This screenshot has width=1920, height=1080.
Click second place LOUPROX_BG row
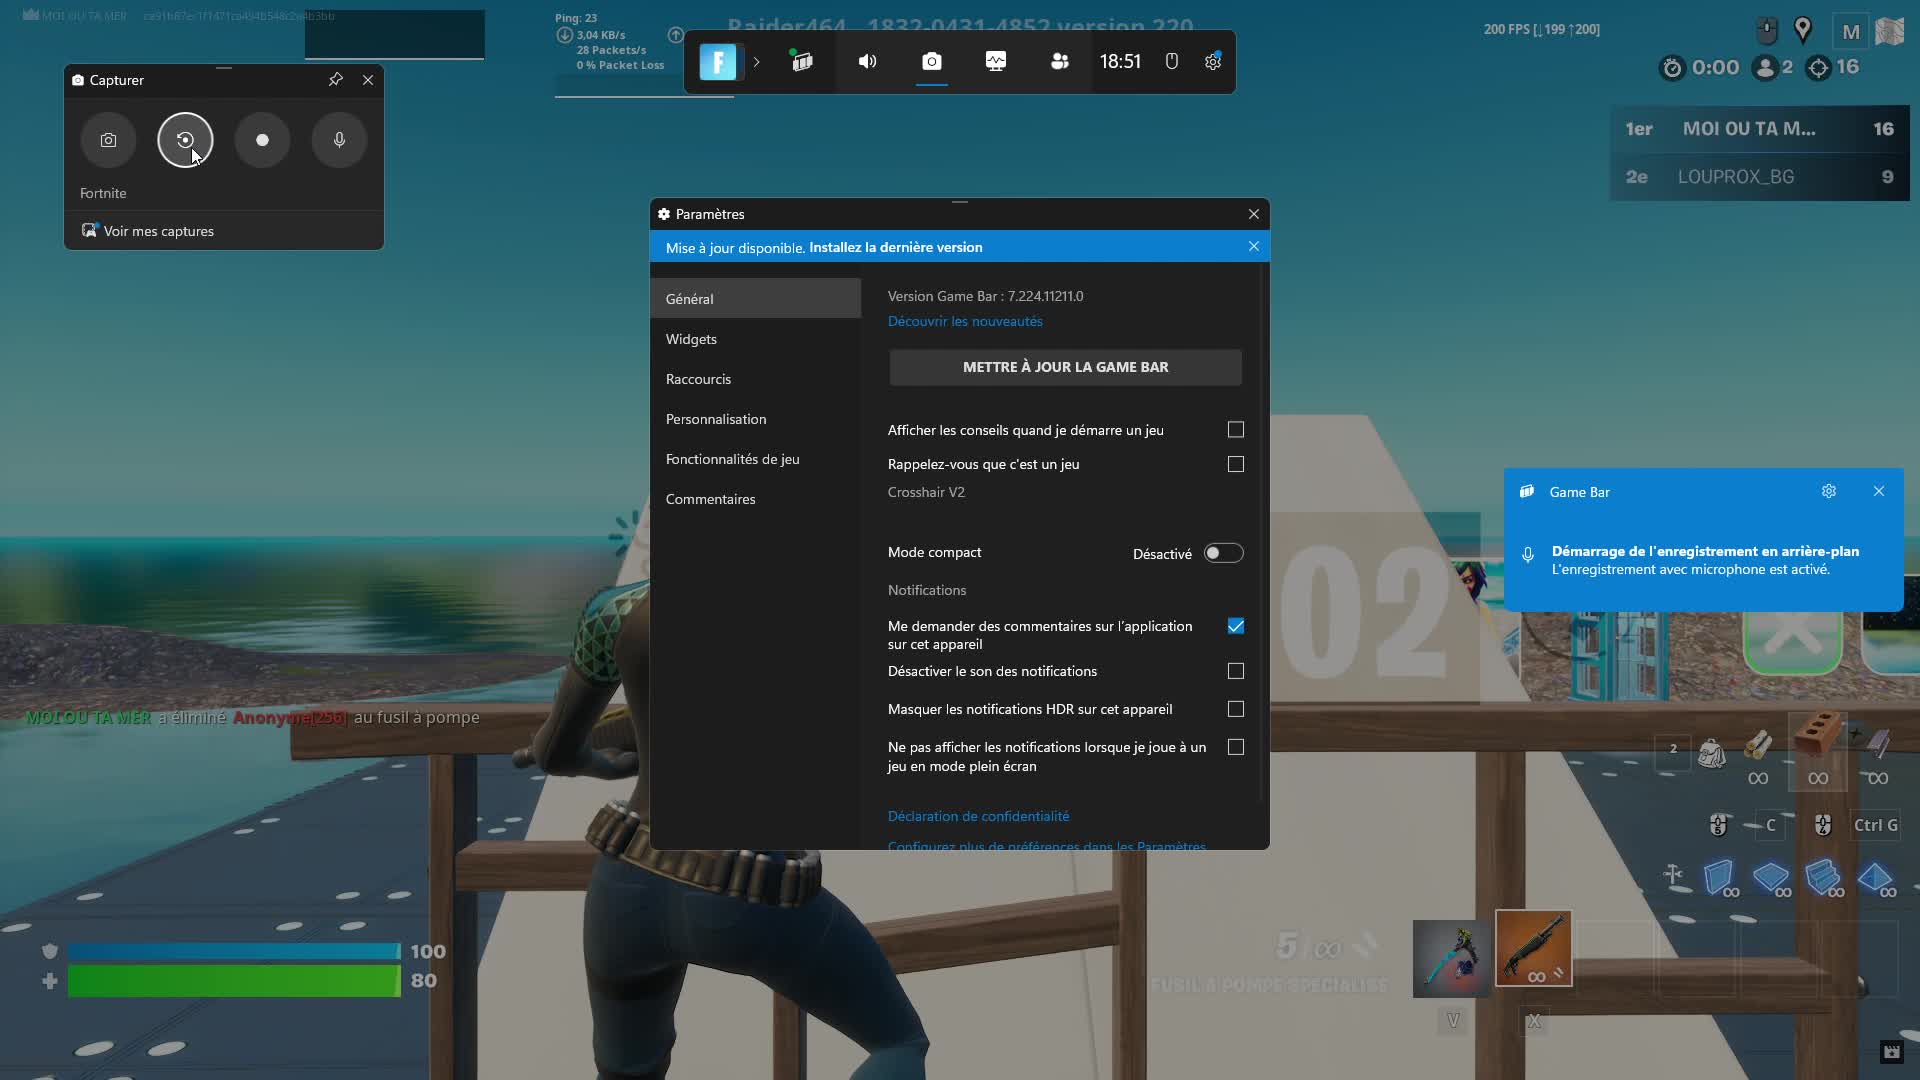pos(1760,177)
